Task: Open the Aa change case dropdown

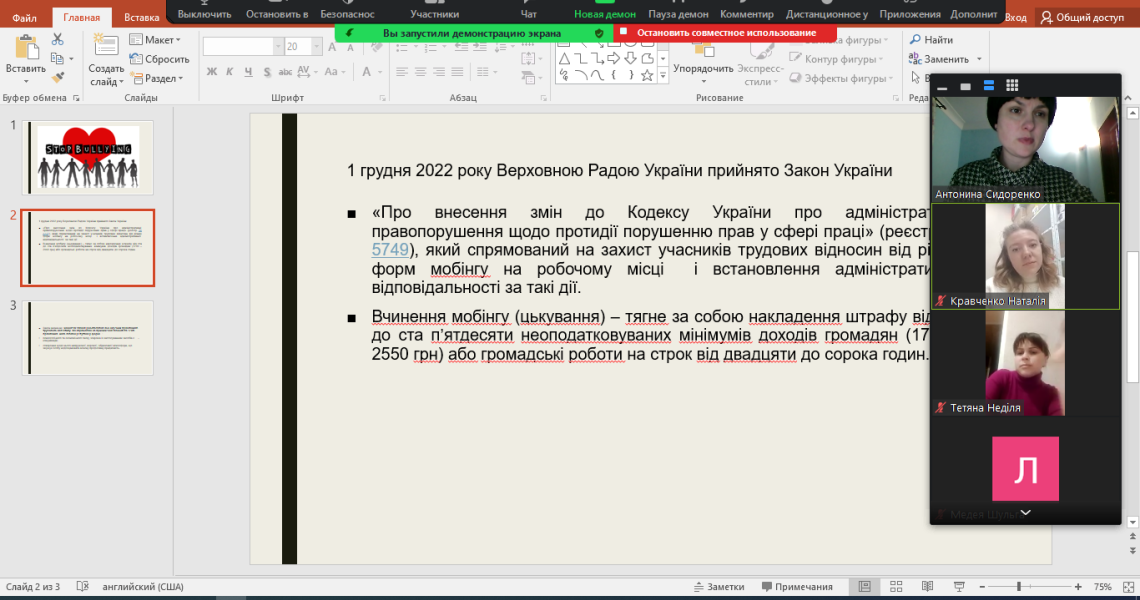Action: click(334, 71)
